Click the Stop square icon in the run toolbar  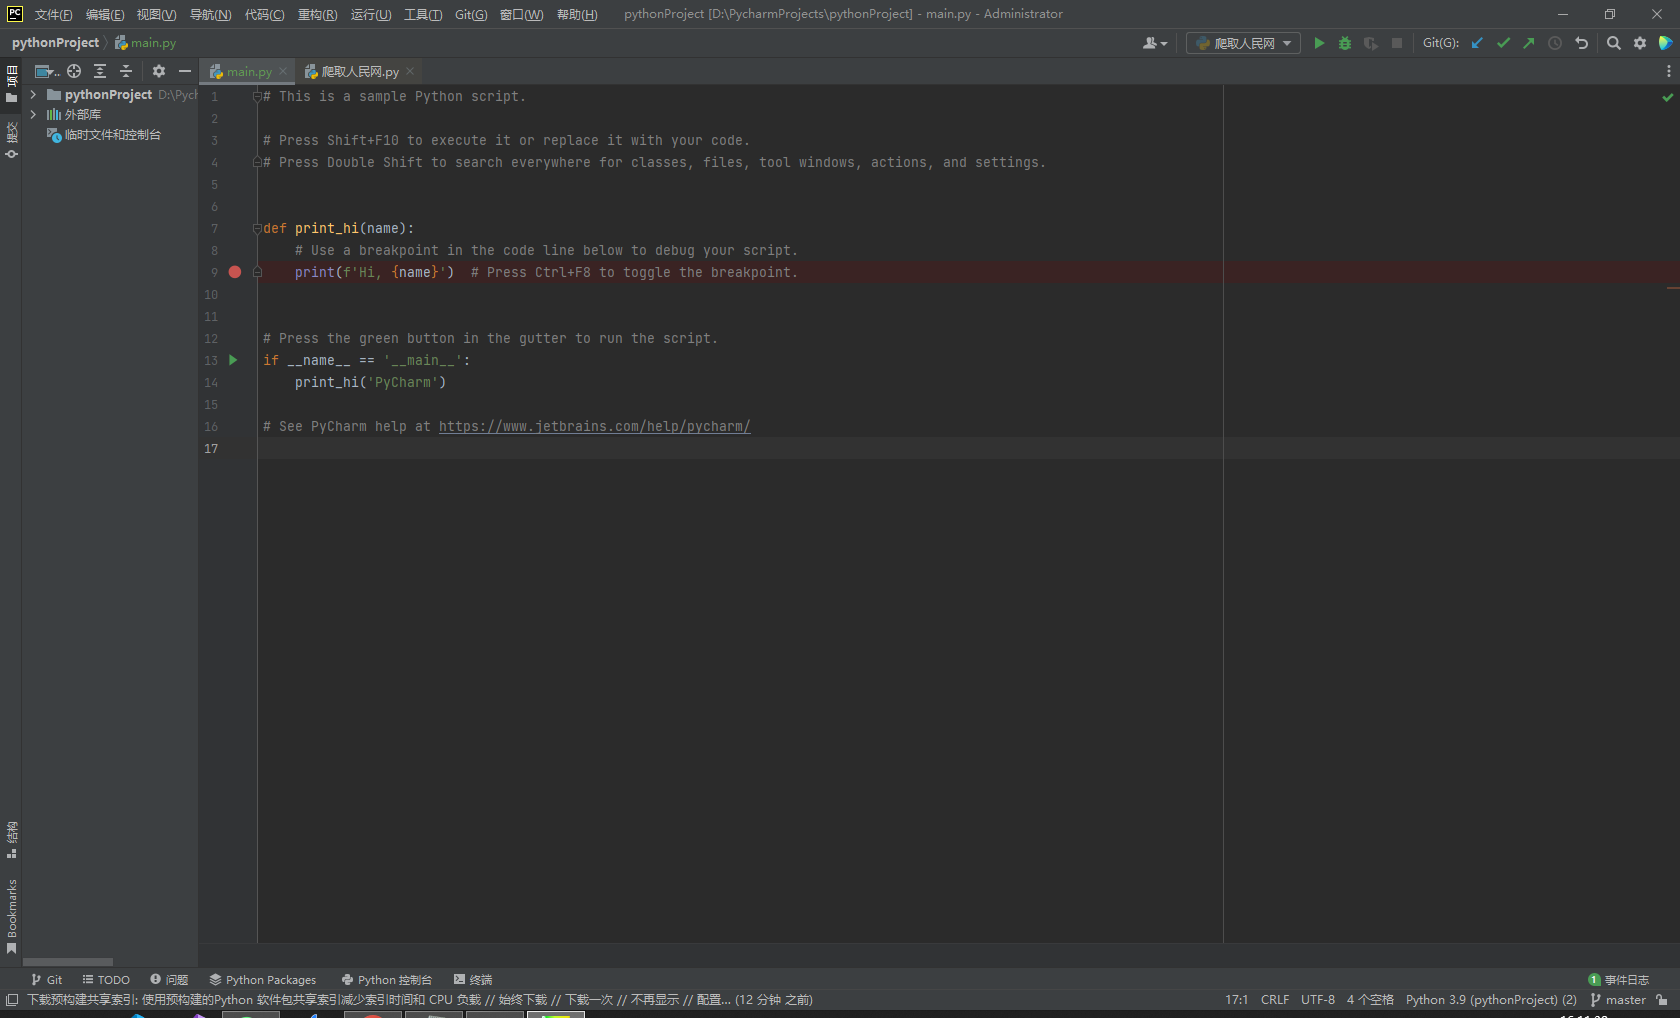(x=1397, y=43)
